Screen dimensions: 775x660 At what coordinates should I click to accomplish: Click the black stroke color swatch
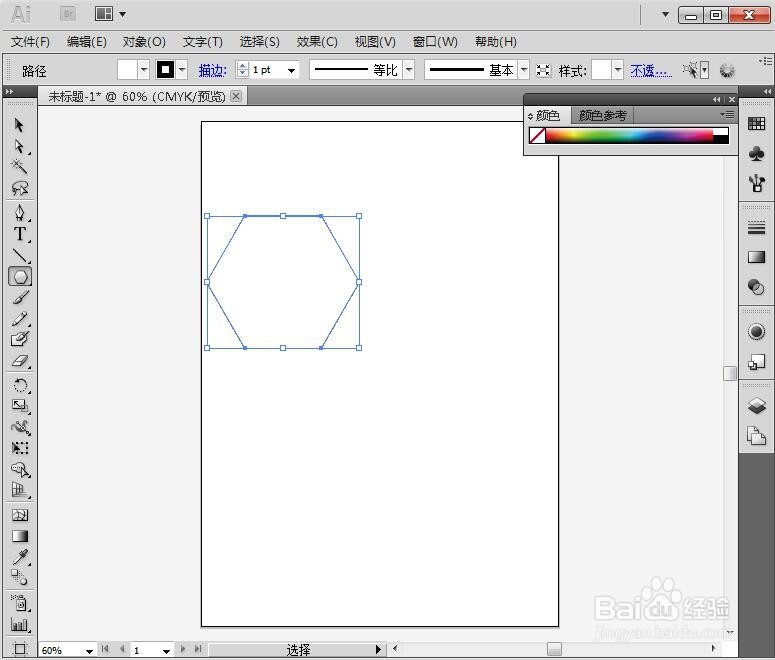point(166,70)
